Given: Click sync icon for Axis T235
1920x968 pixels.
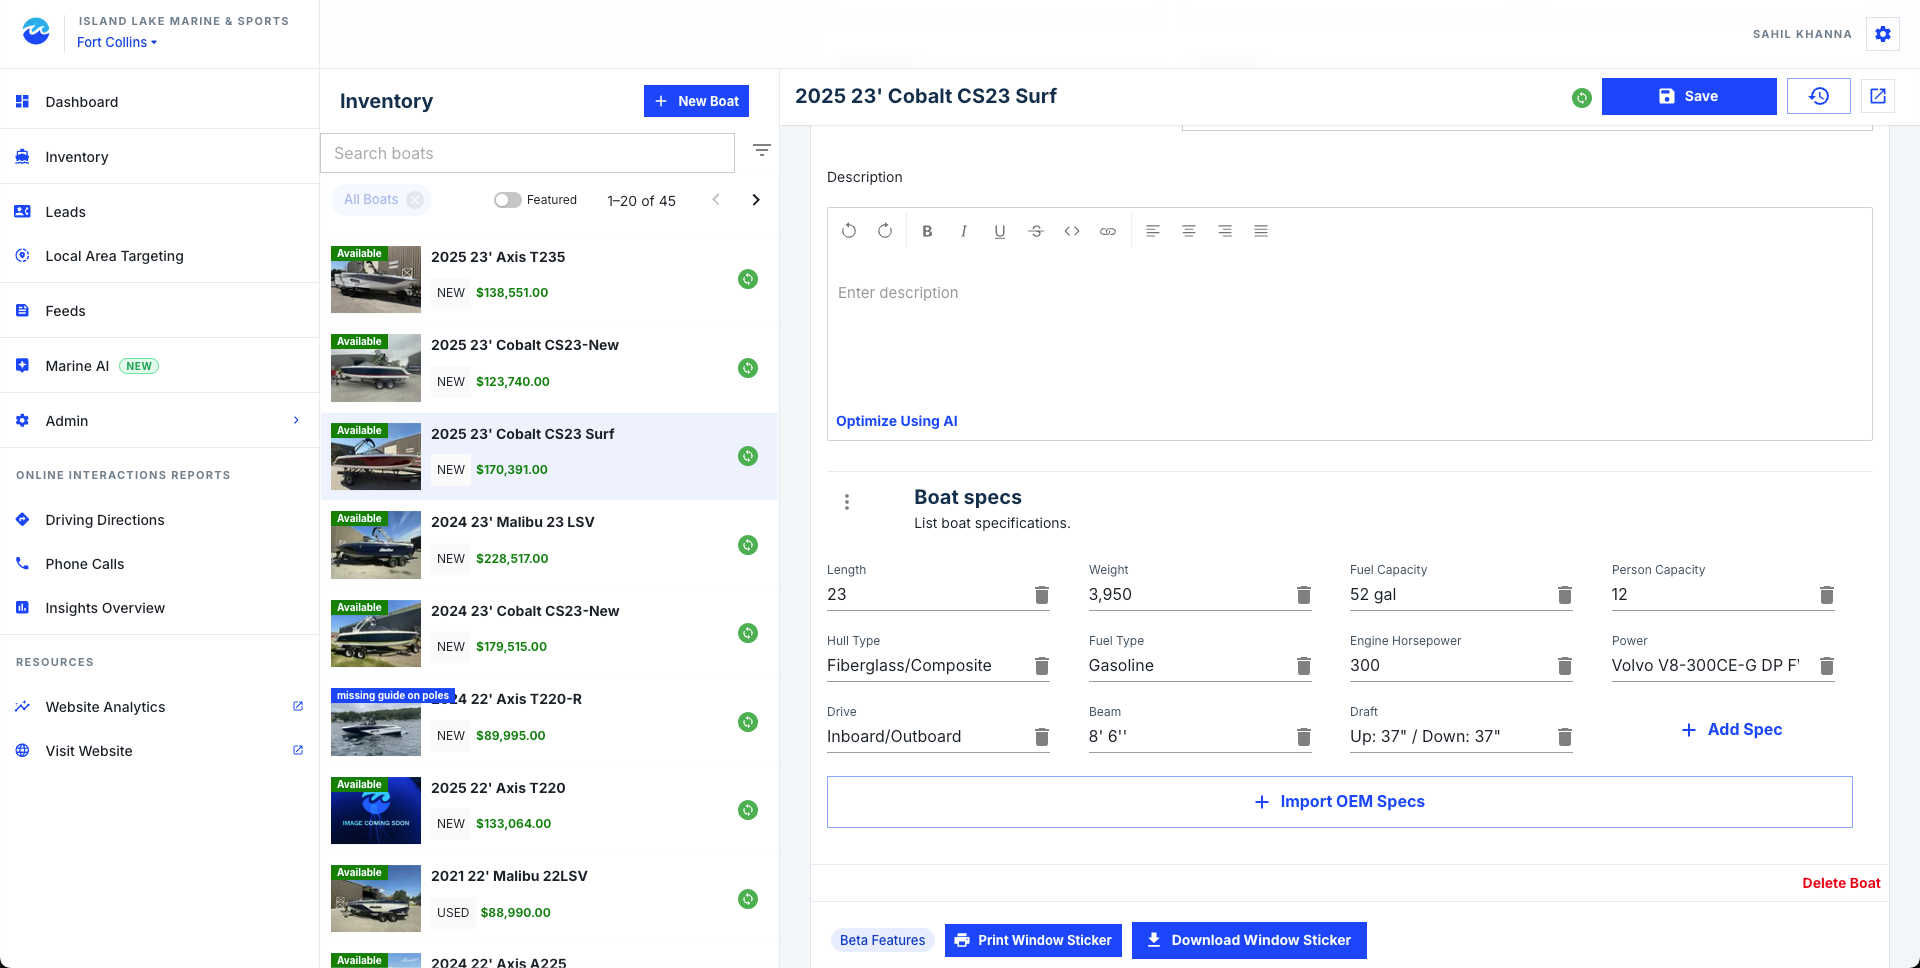Looking at the screenshot, I should click(x=748, y=279).
